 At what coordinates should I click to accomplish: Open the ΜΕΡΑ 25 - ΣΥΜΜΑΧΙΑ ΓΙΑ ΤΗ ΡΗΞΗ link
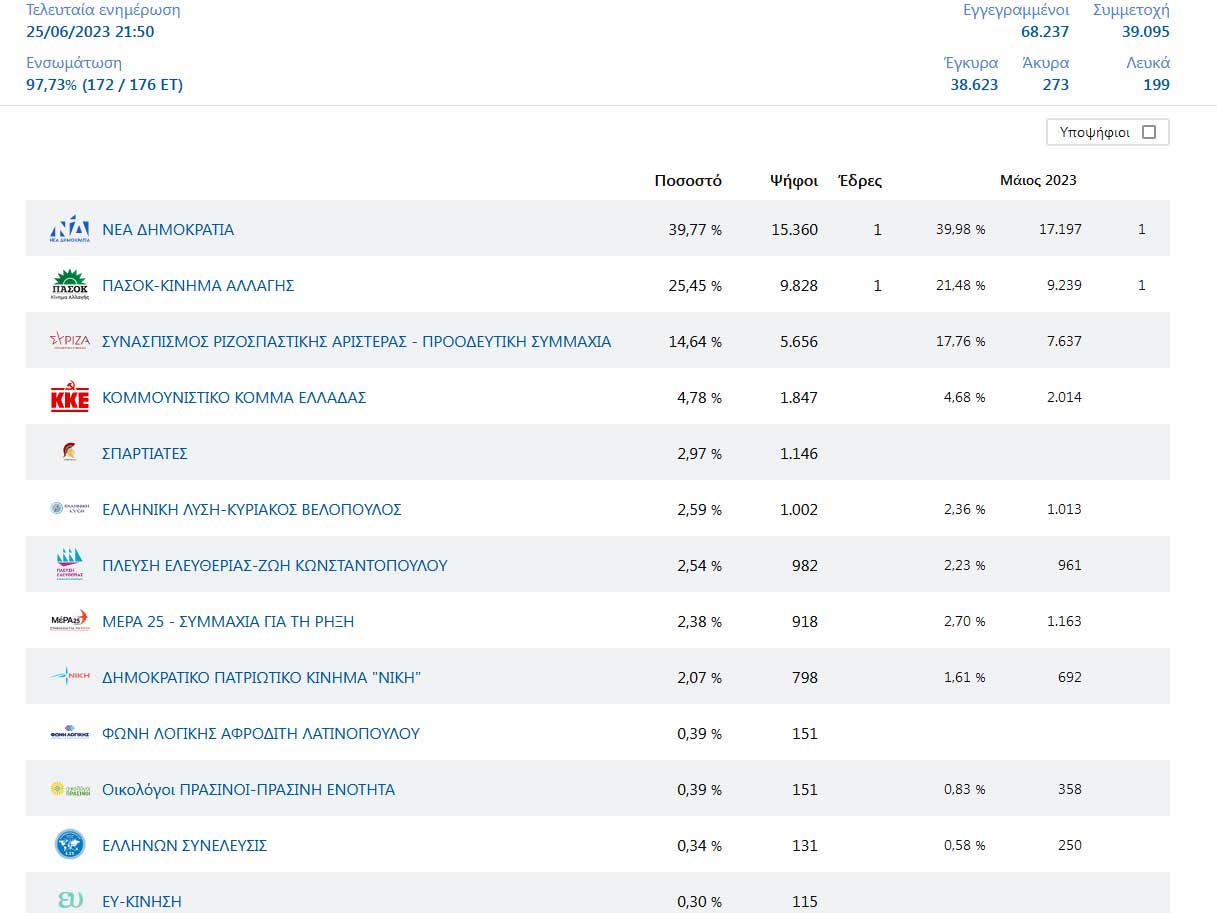tap(228, 621)
